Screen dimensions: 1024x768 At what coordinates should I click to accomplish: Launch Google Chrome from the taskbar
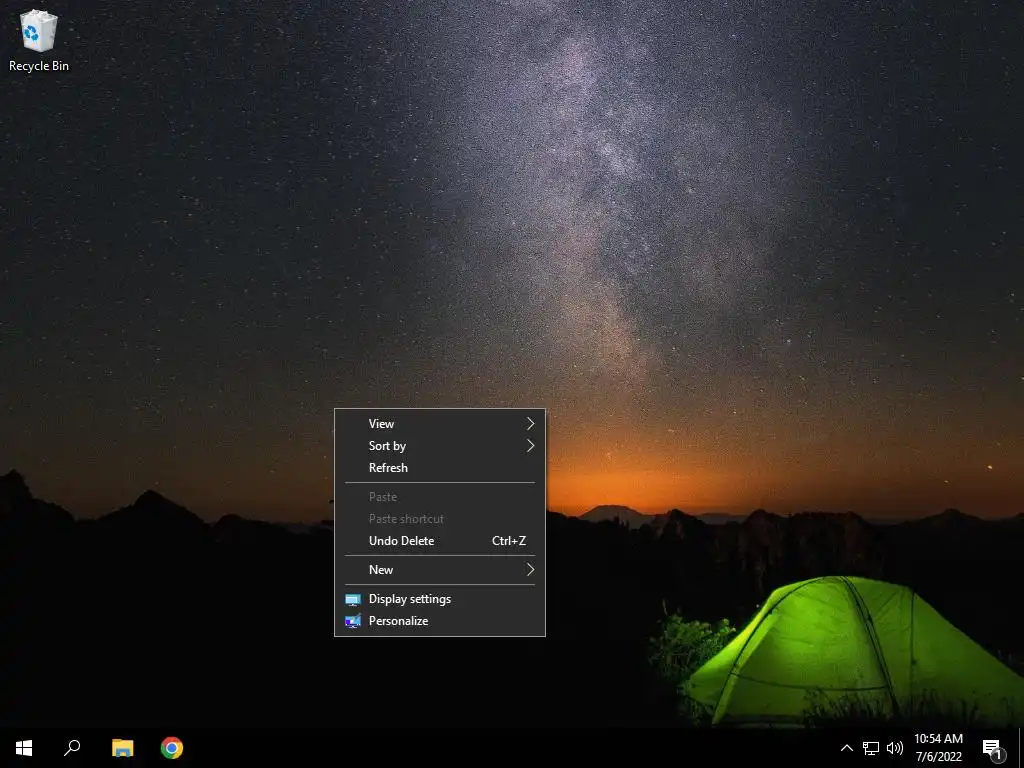(172, 748)
